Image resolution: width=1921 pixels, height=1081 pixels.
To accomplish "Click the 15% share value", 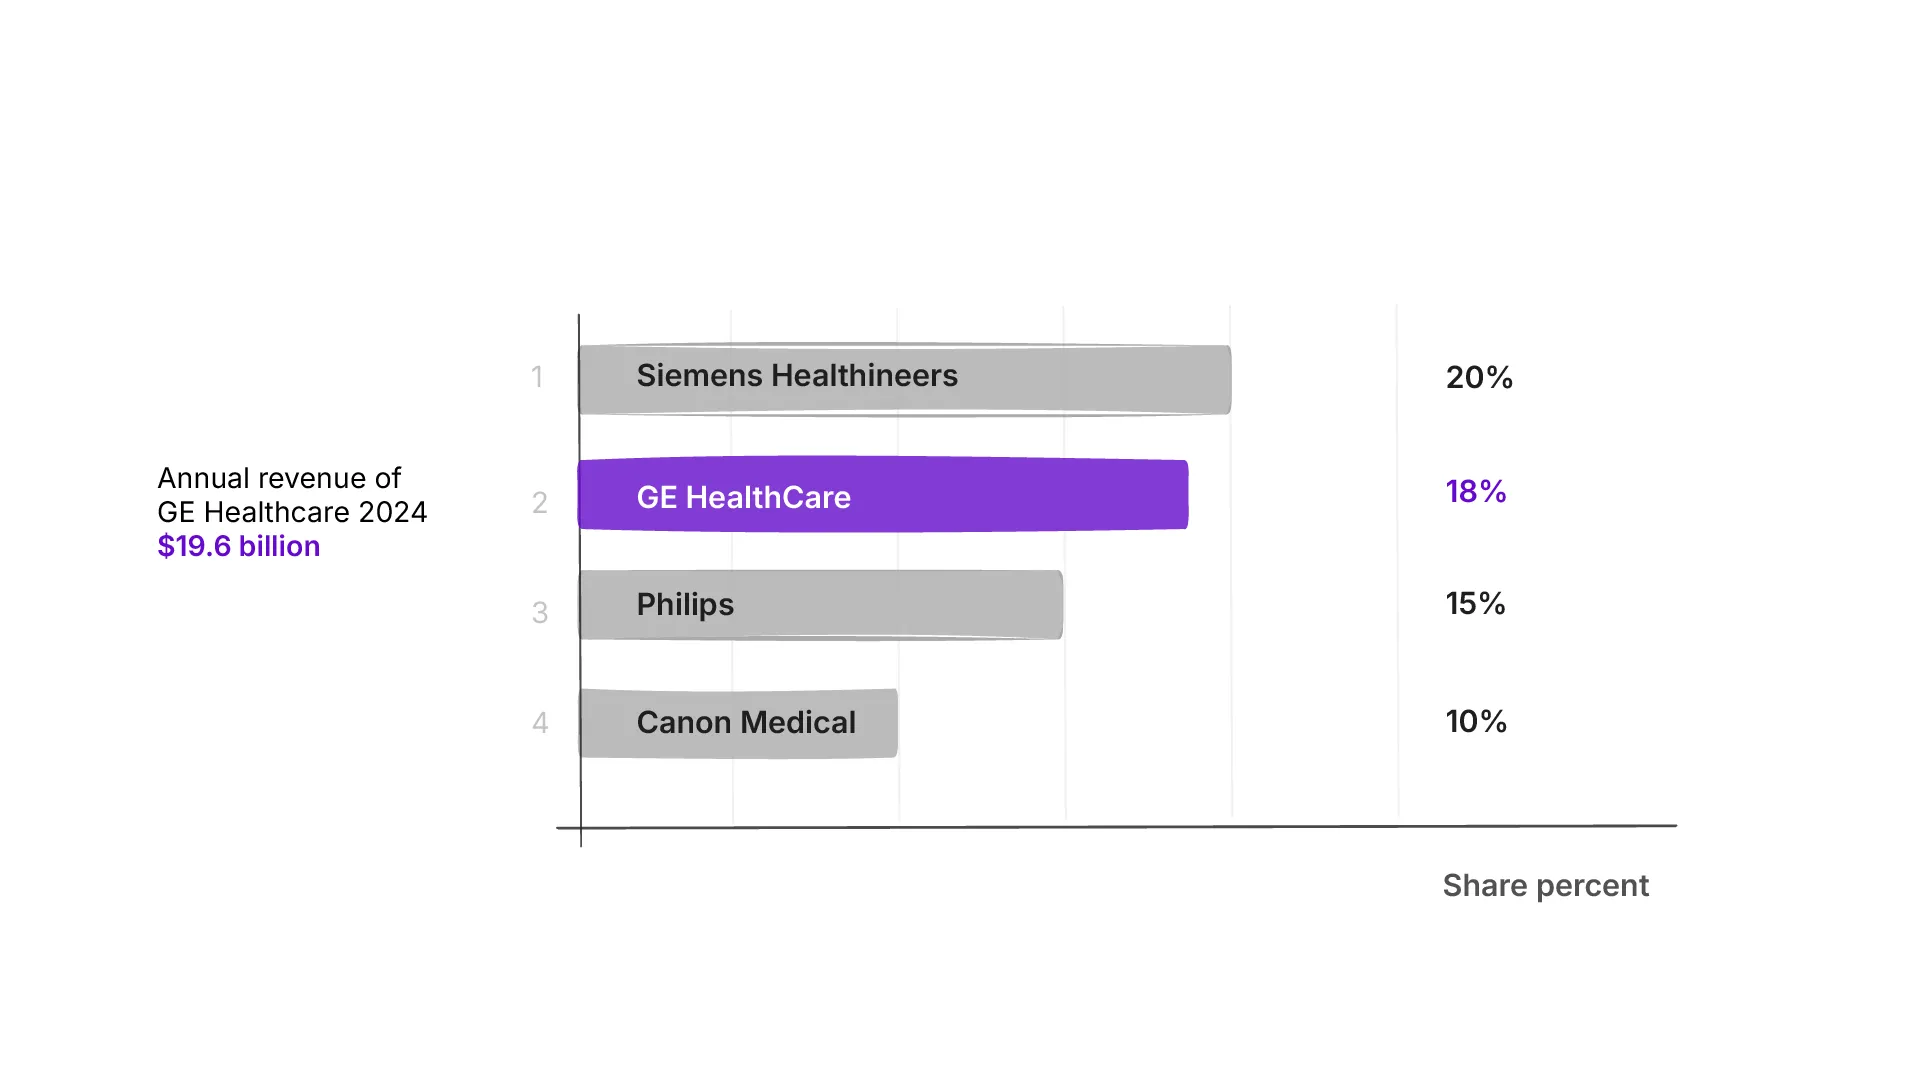I will tap(1475, 604).
